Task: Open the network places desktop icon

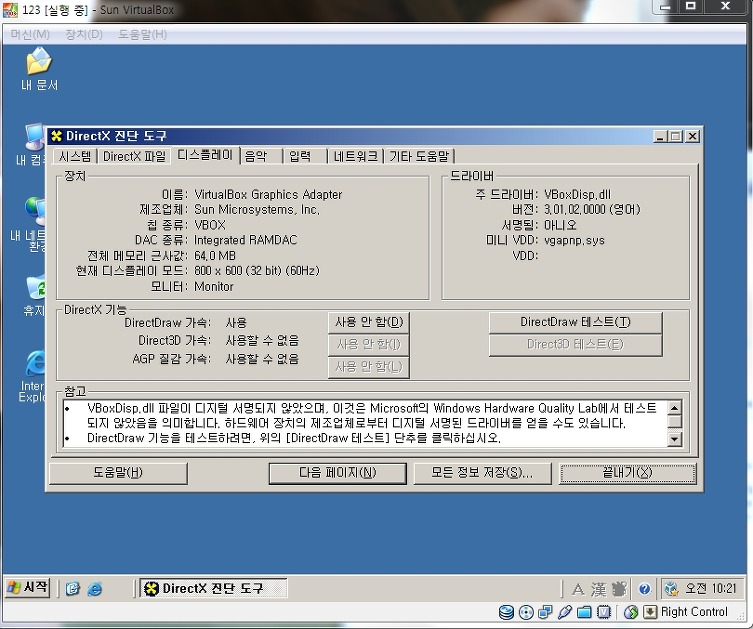Action: 30,224
